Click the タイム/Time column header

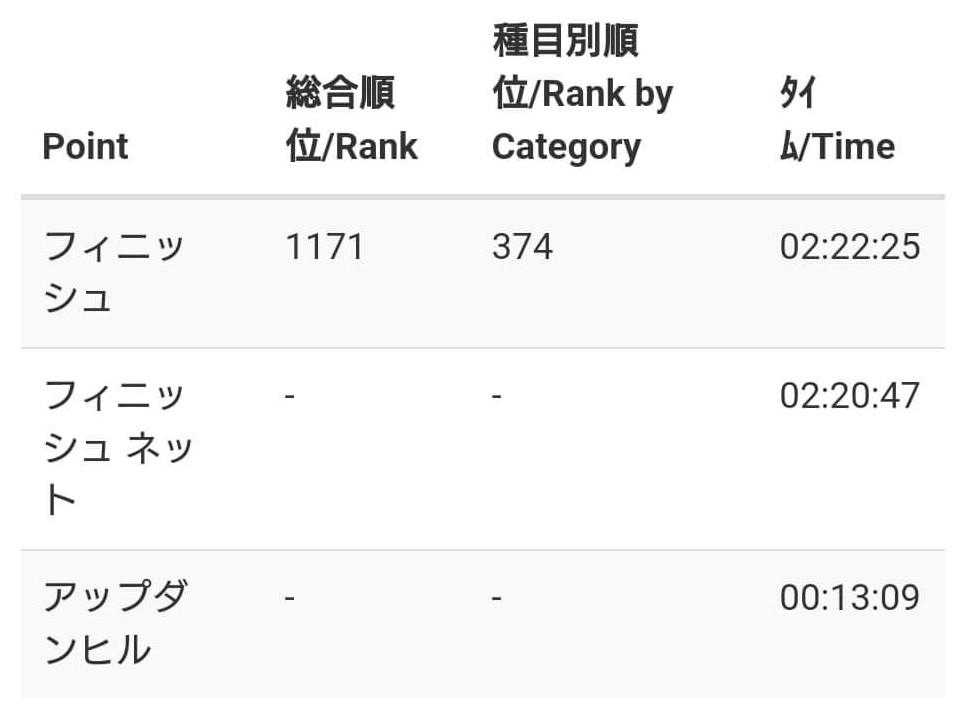click(x=836, y=120)
